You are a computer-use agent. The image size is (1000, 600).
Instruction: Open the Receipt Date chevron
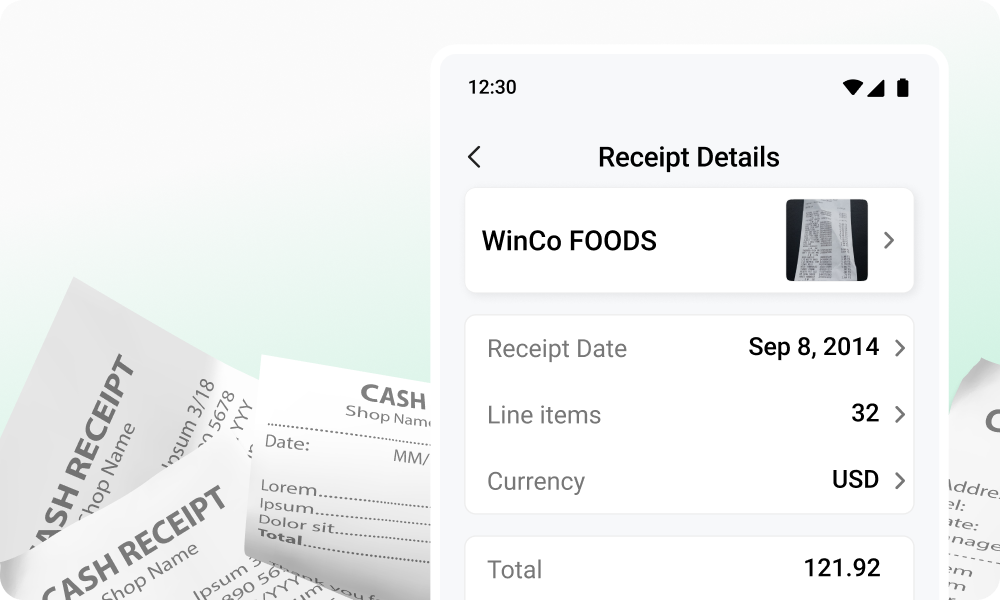pos(899,348)
